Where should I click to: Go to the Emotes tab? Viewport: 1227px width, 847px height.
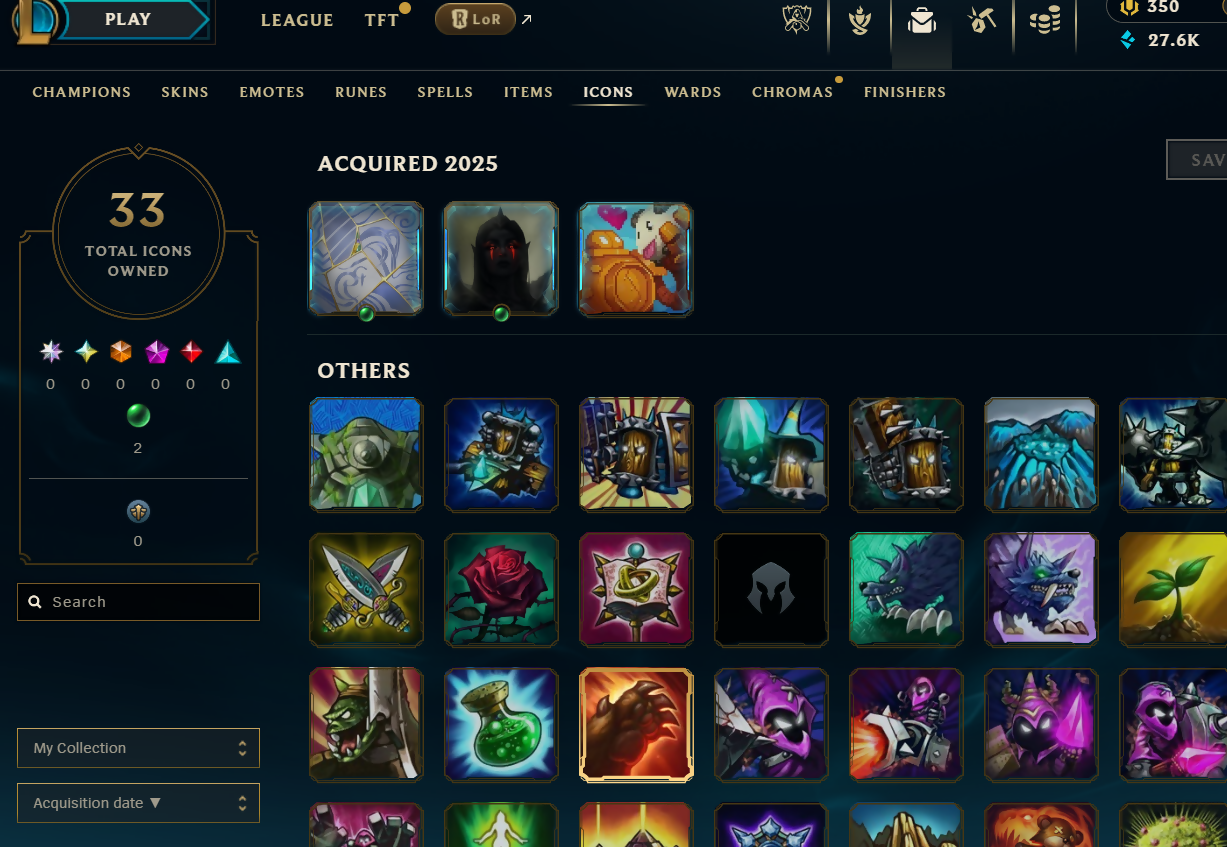coord(272,92)
